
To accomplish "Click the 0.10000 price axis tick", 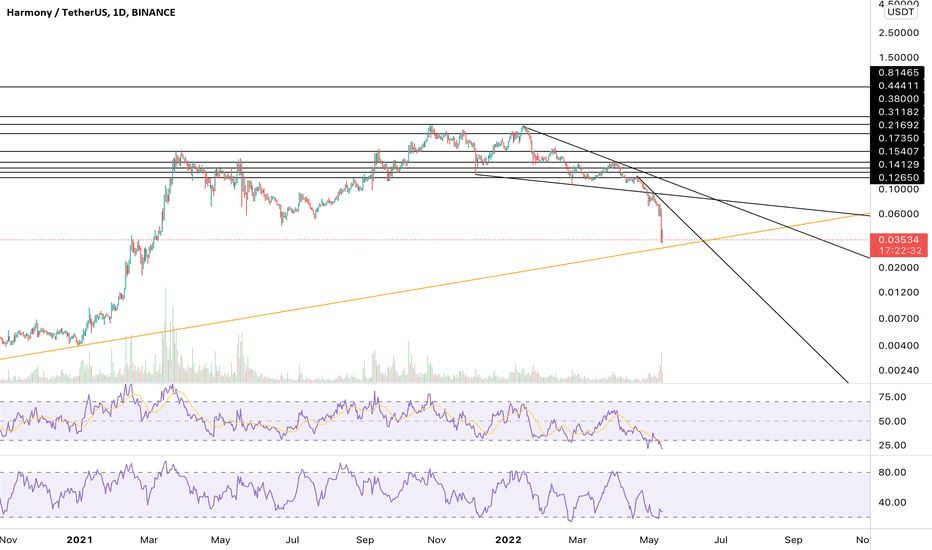I will (898, 189).
